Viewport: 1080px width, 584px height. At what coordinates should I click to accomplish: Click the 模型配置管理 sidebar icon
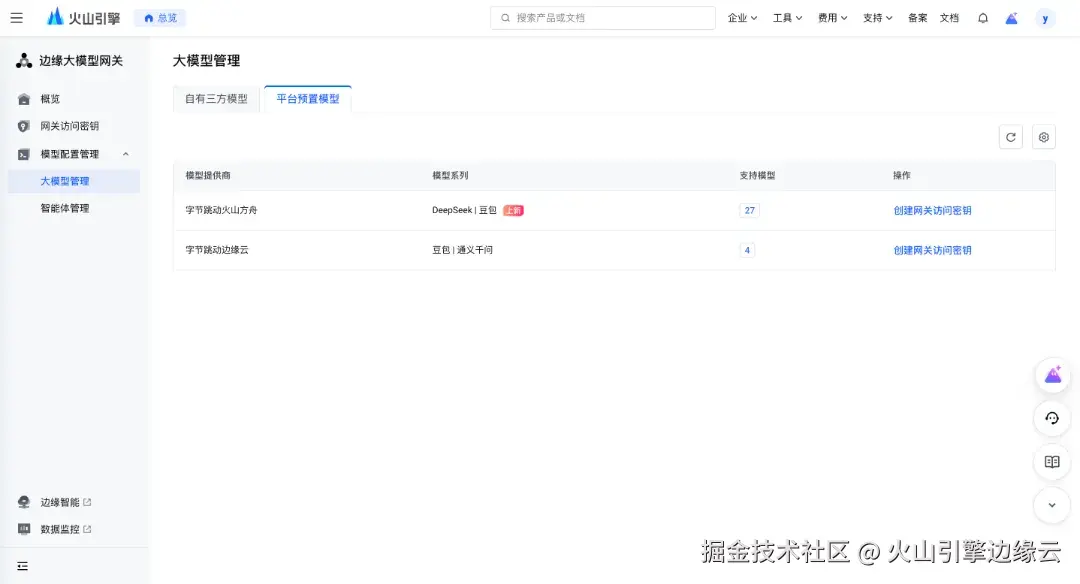tap(23, 154)
